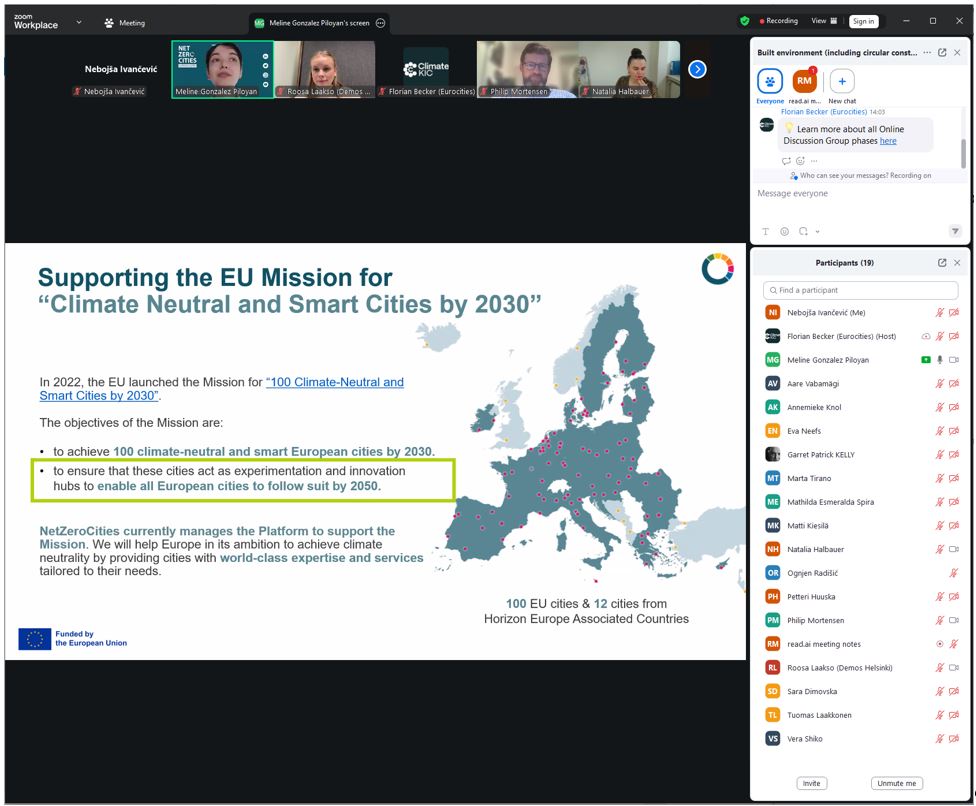This screenshot has width=976, height=806.
Task: Toggle camera for Nebojša Ivančević (Me)
Action: pyautogui.click(x=953, y=313)
